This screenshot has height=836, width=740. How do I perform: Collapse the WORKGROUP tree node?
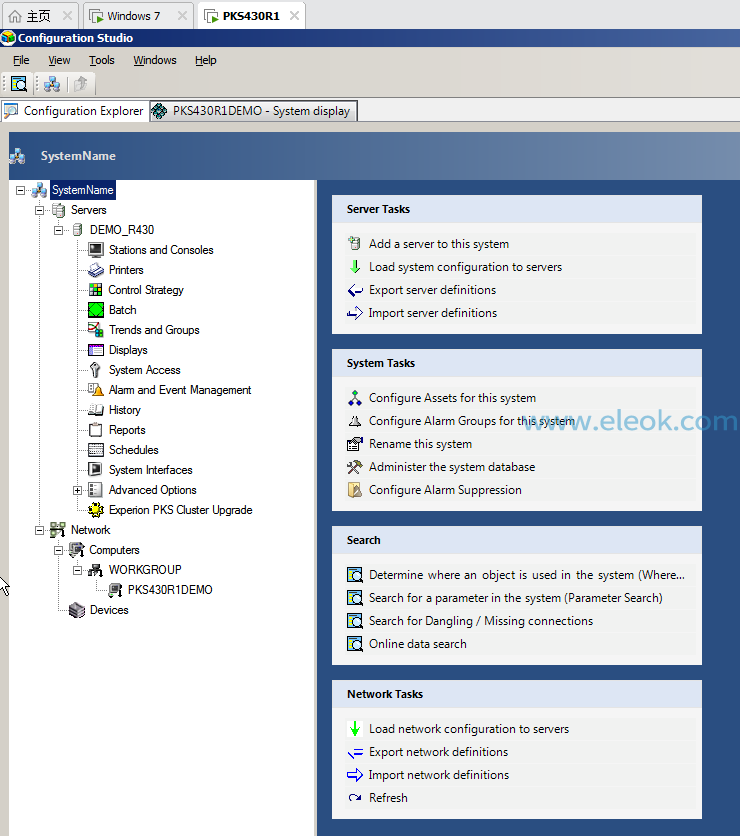pyautogui.click(x=78, y=570)
